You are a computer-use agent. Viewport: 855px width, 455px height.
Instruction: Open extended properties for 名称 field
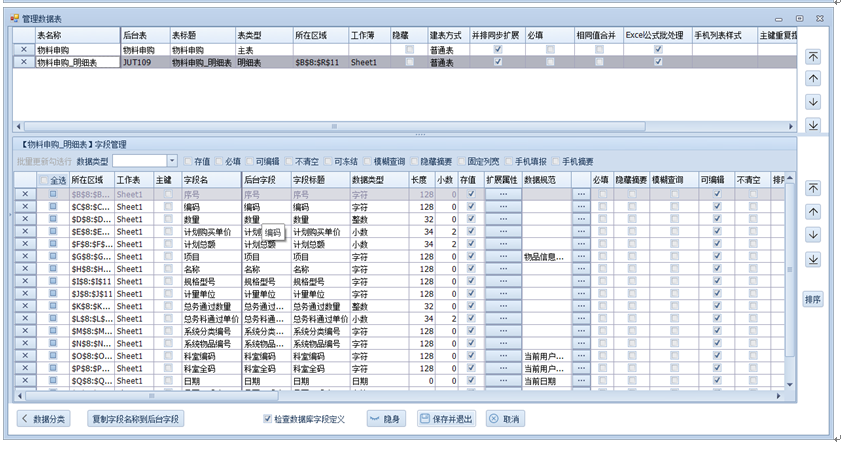point(503,269)
